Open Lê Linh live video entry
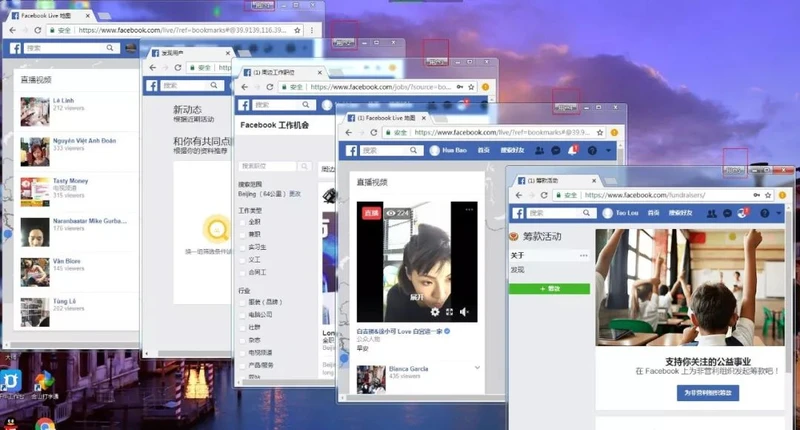800x430 pixels. [77, 111]
